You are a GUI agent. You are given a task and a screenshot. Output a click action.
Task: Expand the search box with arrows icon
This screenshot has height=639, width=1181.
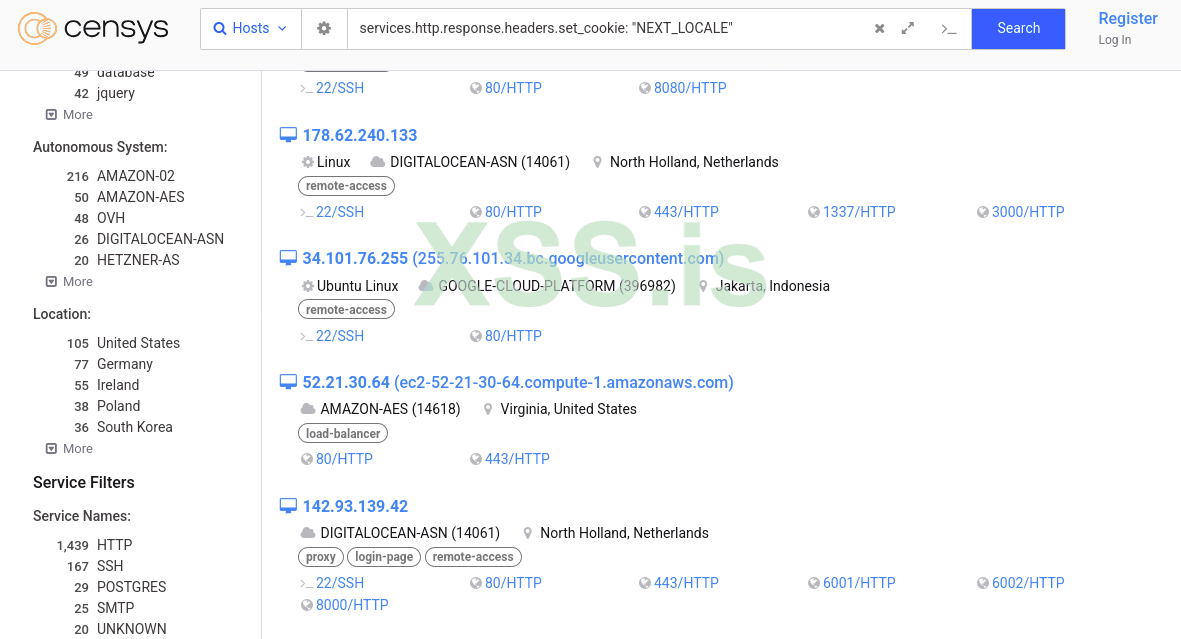coord(908,29)
